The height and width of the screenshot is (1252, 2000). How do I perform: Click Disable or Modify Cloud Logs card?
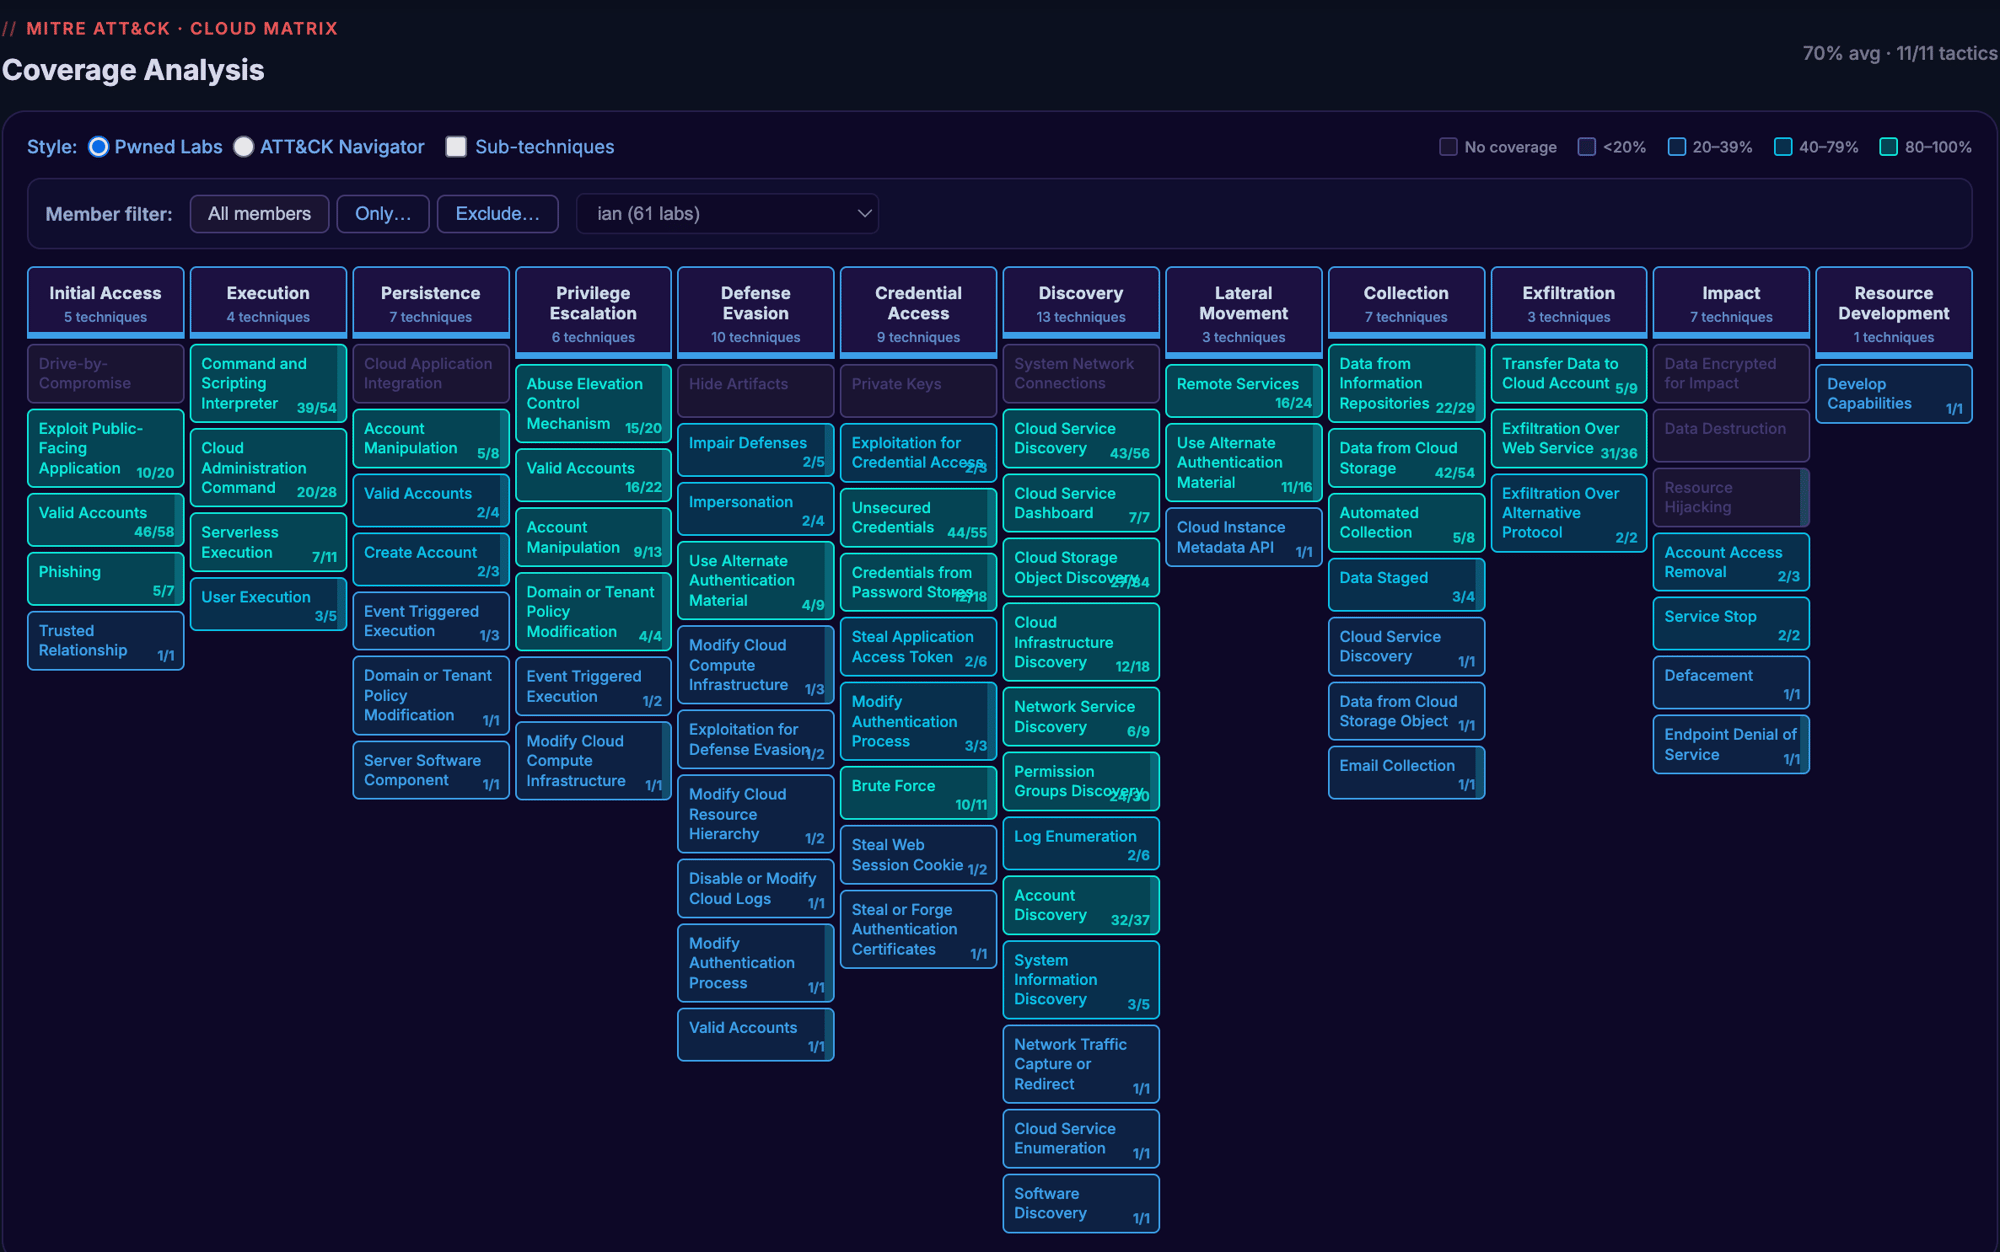coord(756,889)
